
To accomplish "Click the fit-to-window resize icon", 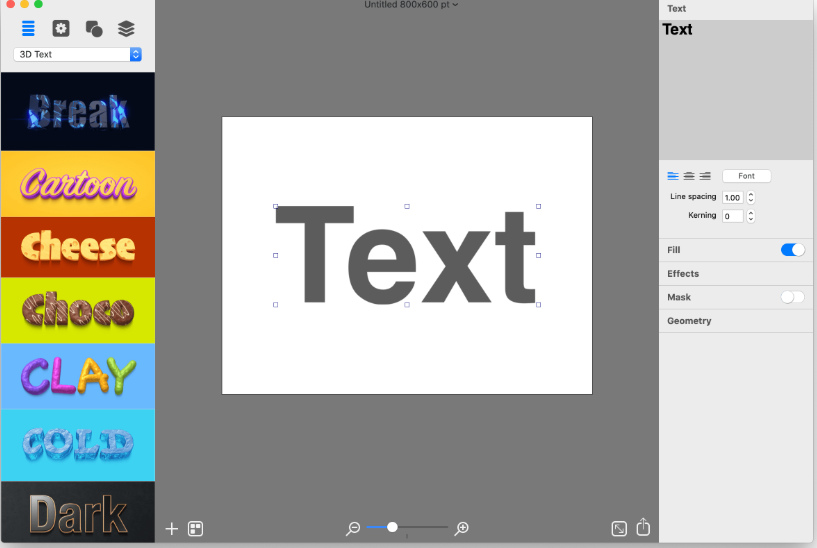I will point(619,529).
